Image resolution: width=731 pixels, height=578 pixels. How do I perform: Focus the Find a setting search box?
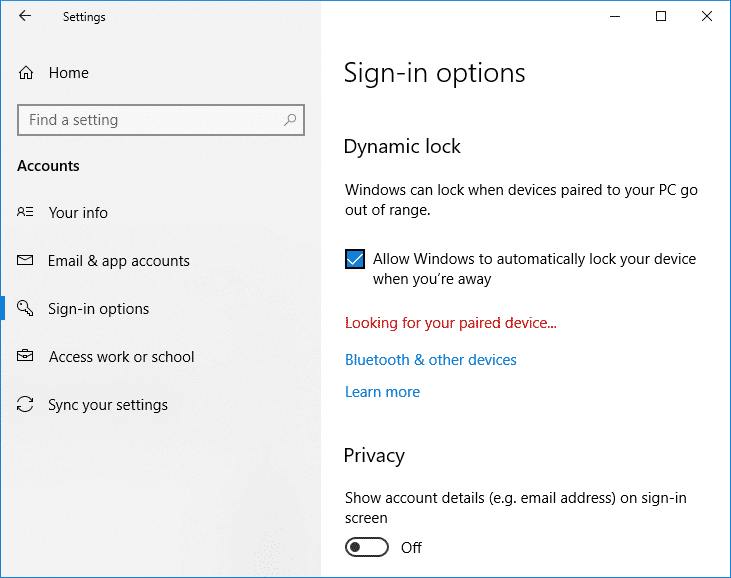(150, 120)
